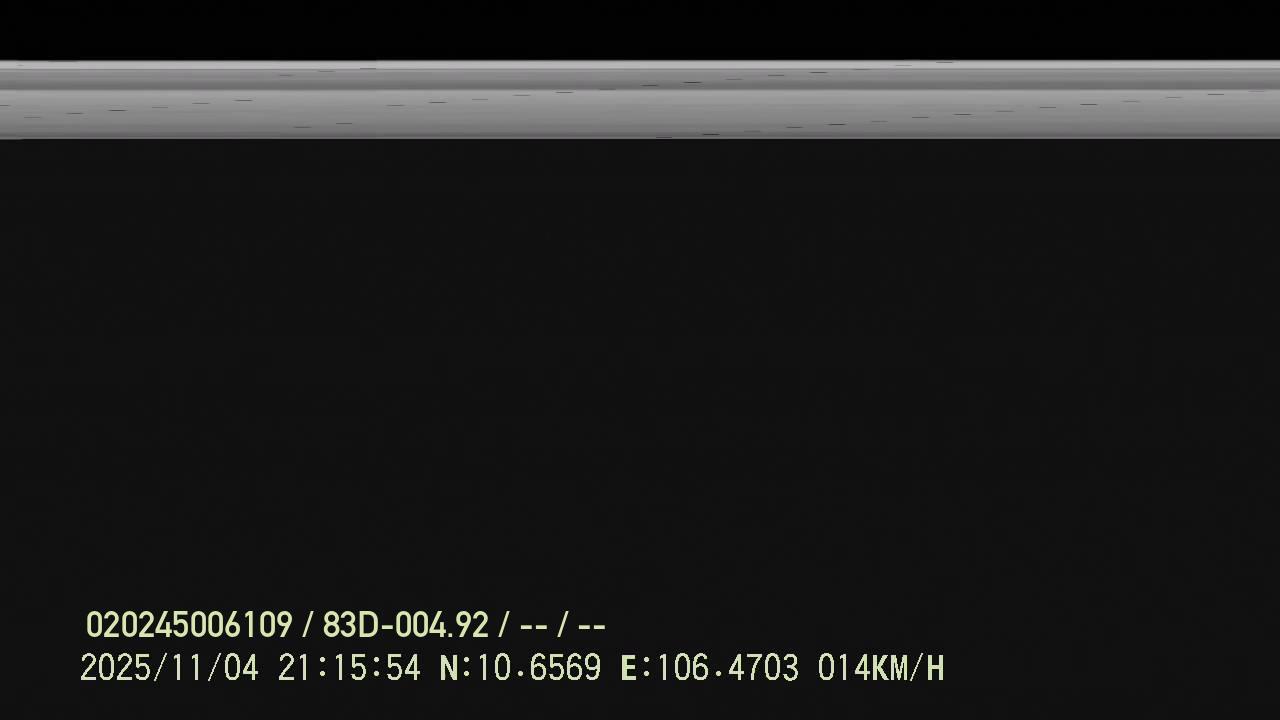Click the letter N of the latitude
The image size is (1280, 720).
[449, 668]
